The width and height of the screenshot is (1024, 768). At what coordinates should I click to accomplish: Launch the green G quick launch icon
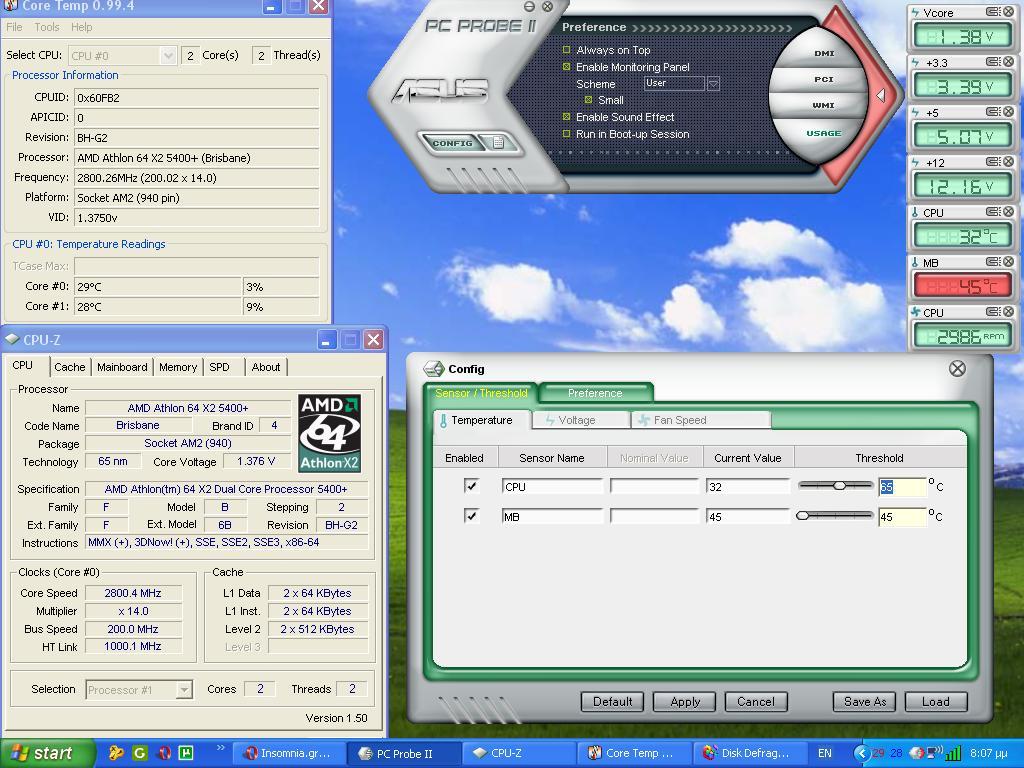click(140, 753)
